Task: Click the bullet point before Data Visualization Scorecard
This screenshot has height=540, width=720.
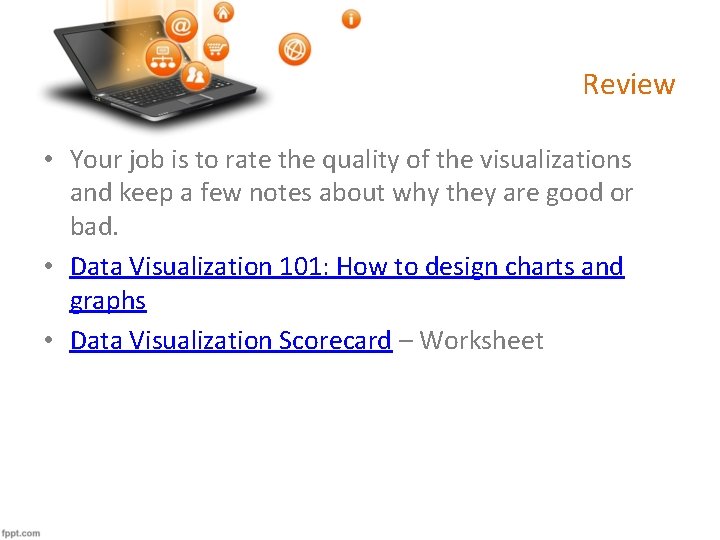Action: click(x=48, y=342)
